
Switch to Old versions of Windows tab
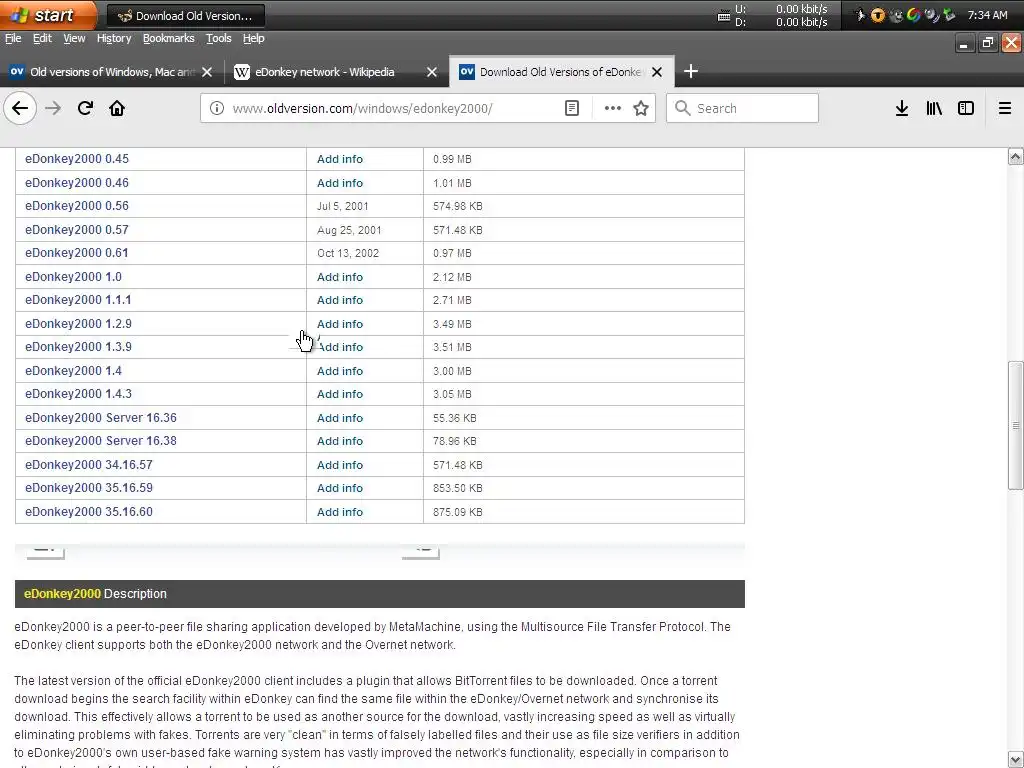112,72
